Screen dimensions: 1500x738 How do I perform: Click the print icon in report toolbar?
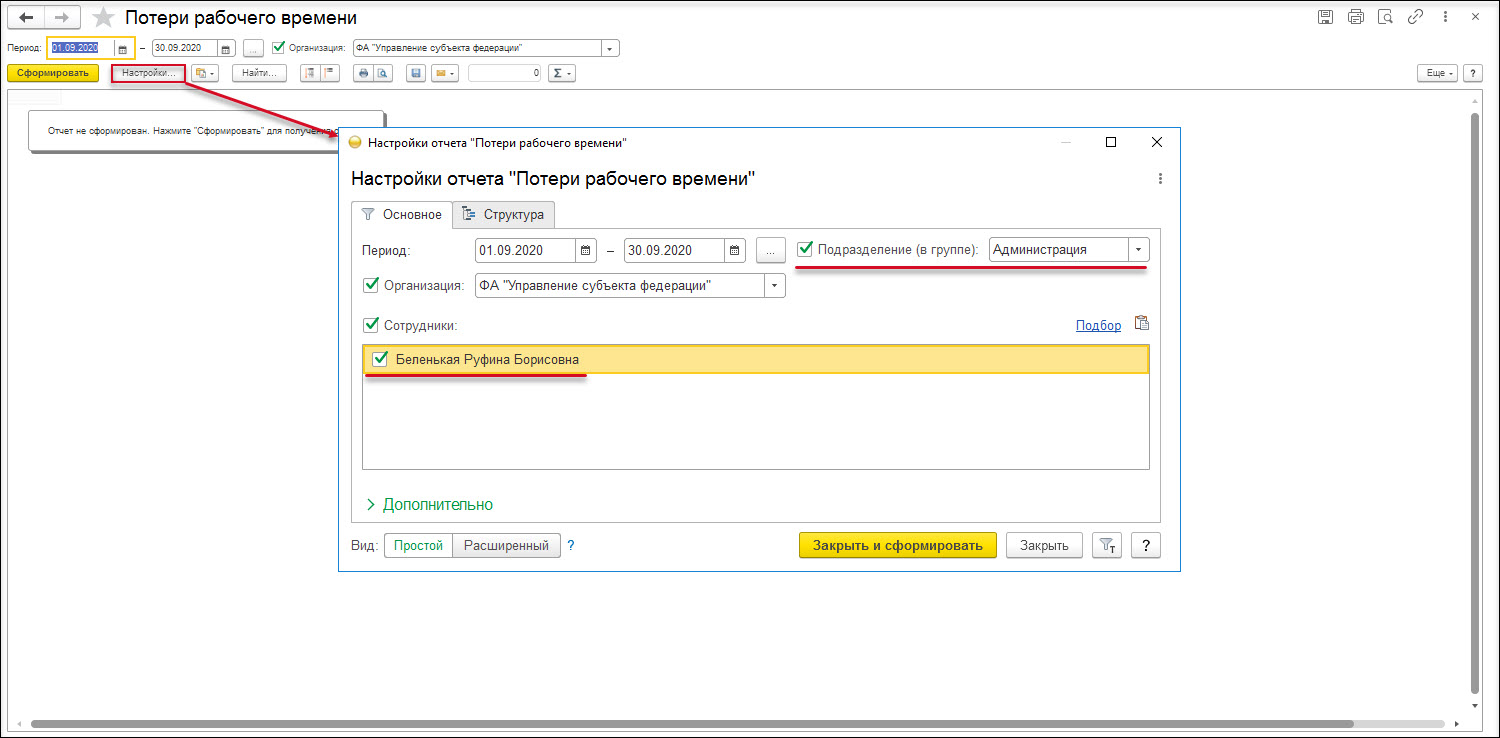click(x=364, y=73)
